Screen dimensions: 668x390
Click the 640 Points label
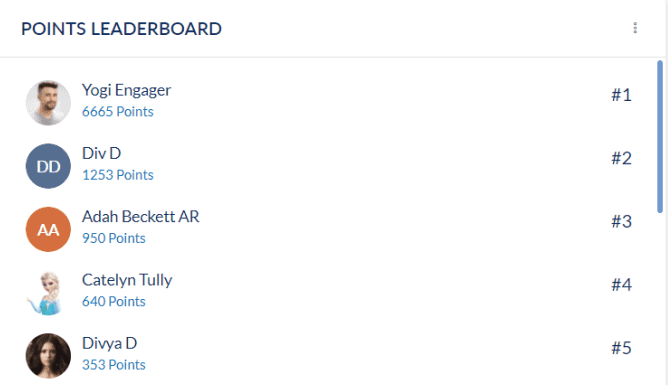pos(114,302)
